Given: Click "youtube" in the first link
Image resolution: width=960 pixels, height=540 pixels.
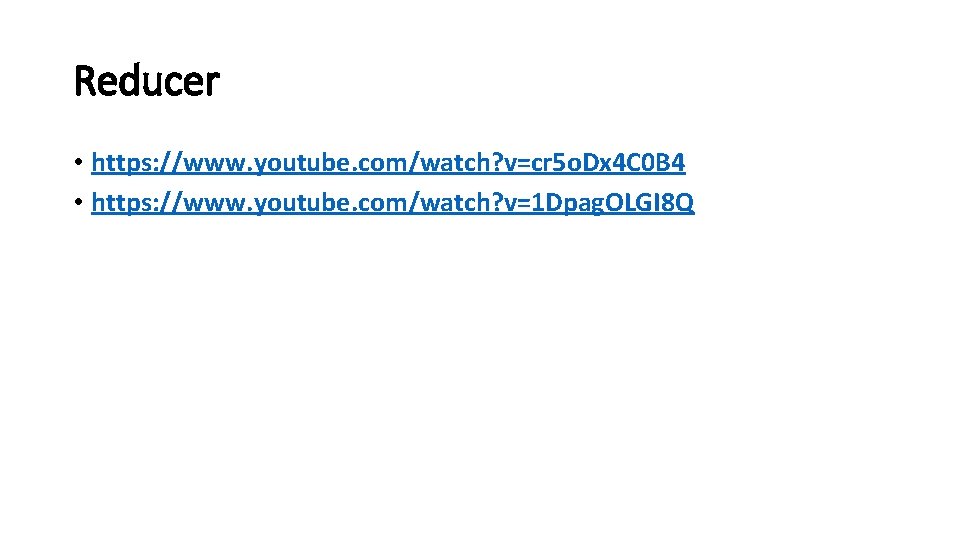Looking at the screenshot, I should [x=302, y=163].
